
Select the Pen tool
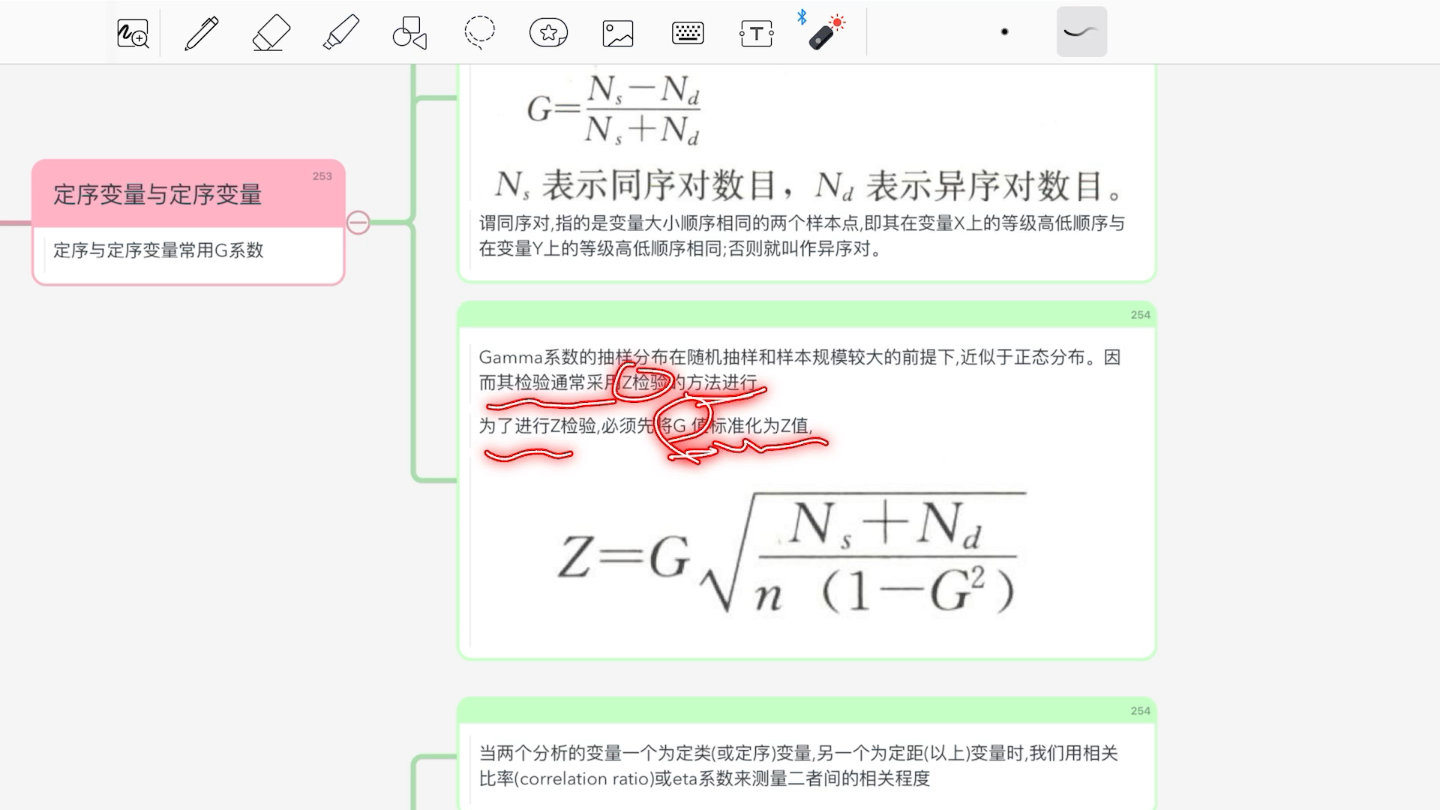coord(202,33)
